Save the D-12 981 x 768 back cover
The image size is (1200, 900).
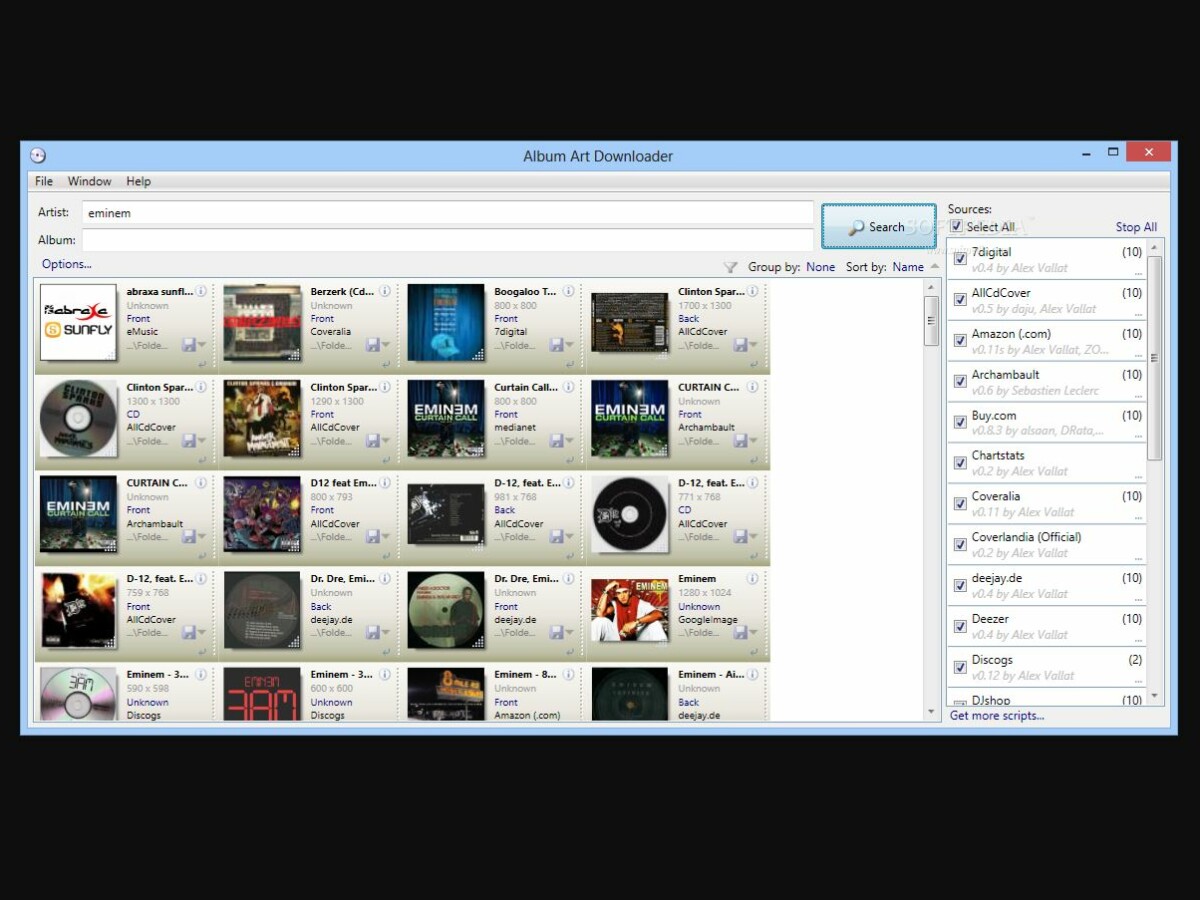(556, 537)
